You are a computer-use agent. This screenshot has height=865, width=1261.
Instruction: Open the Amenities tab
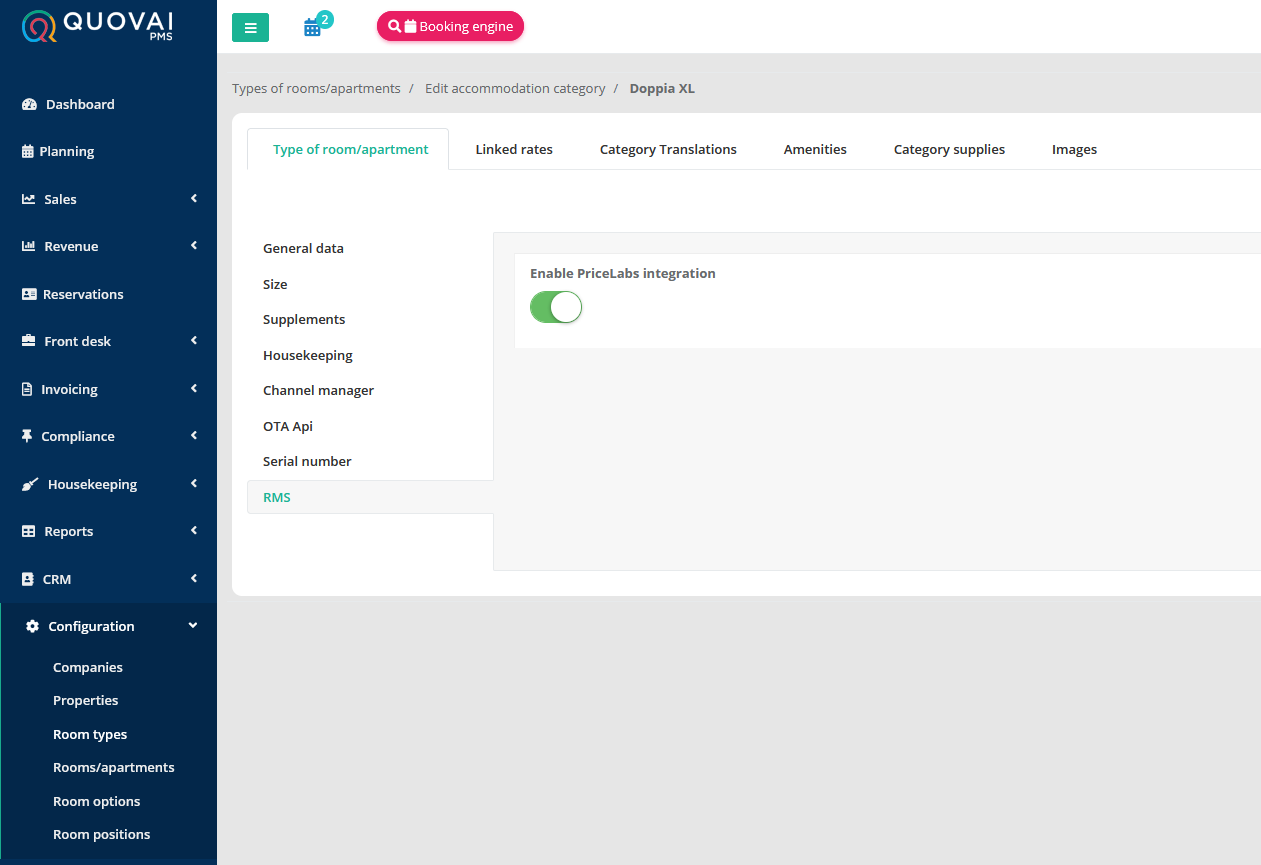pos(815,150)
